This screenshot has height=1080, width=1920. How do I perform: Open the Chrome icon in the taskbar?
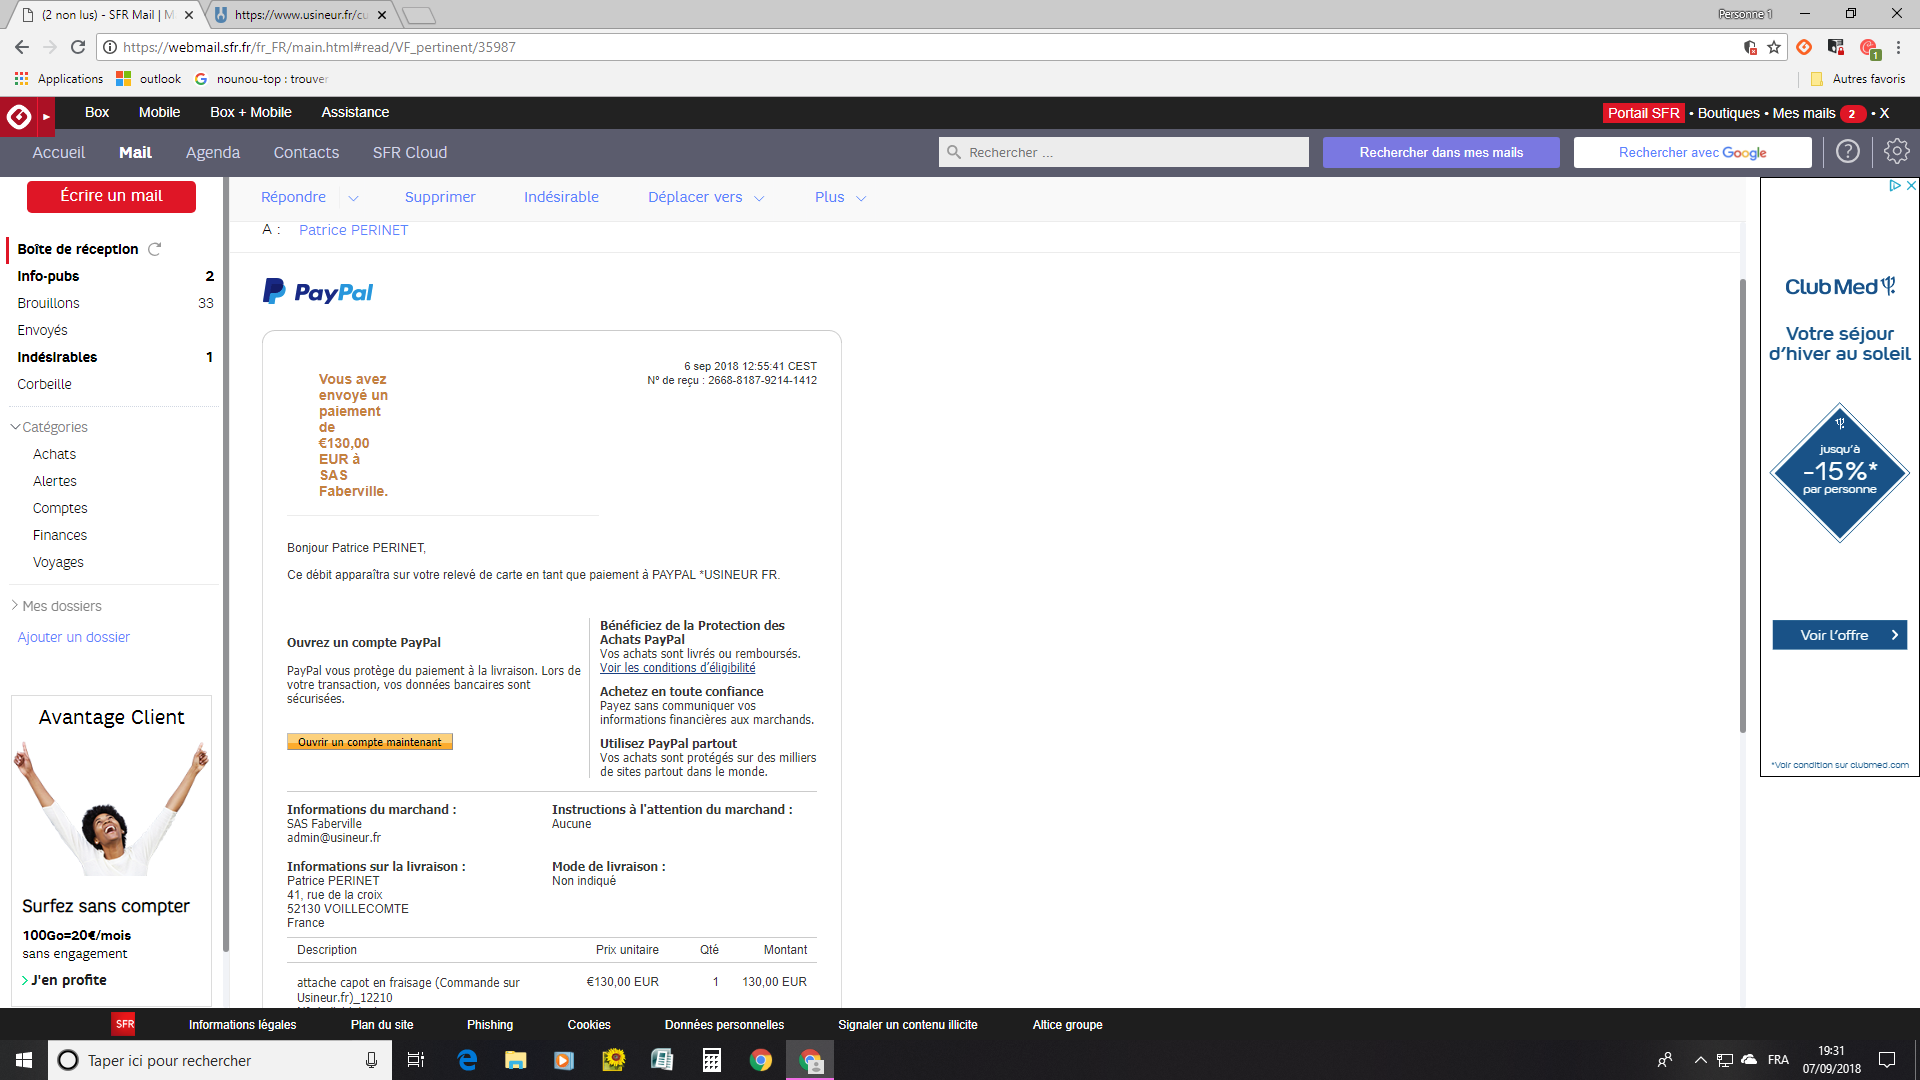(x=761, y=1060)
